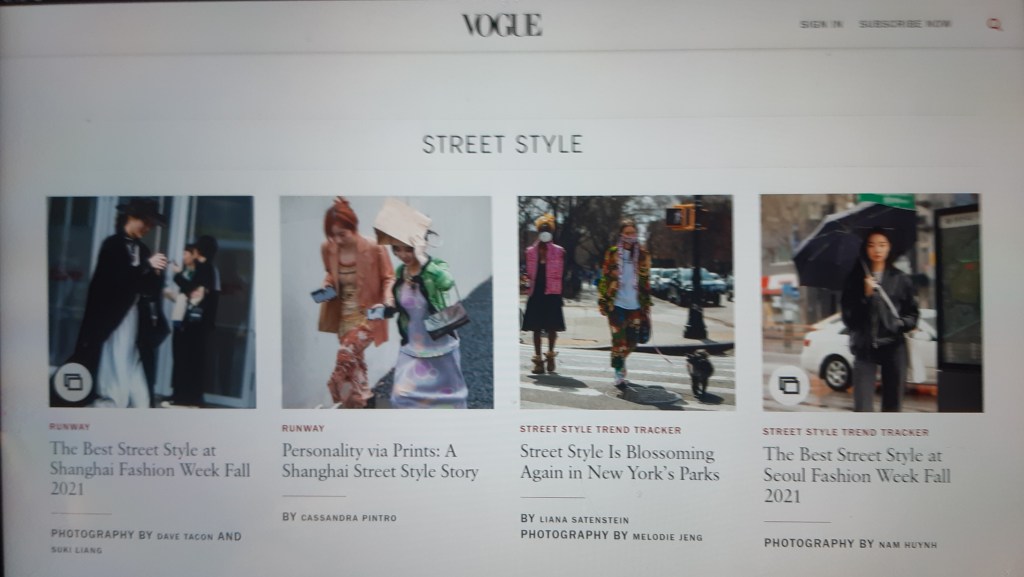Screen dimensions: 1024x577
Task: Click Subscribe Now in header
Action: (904, 24)
